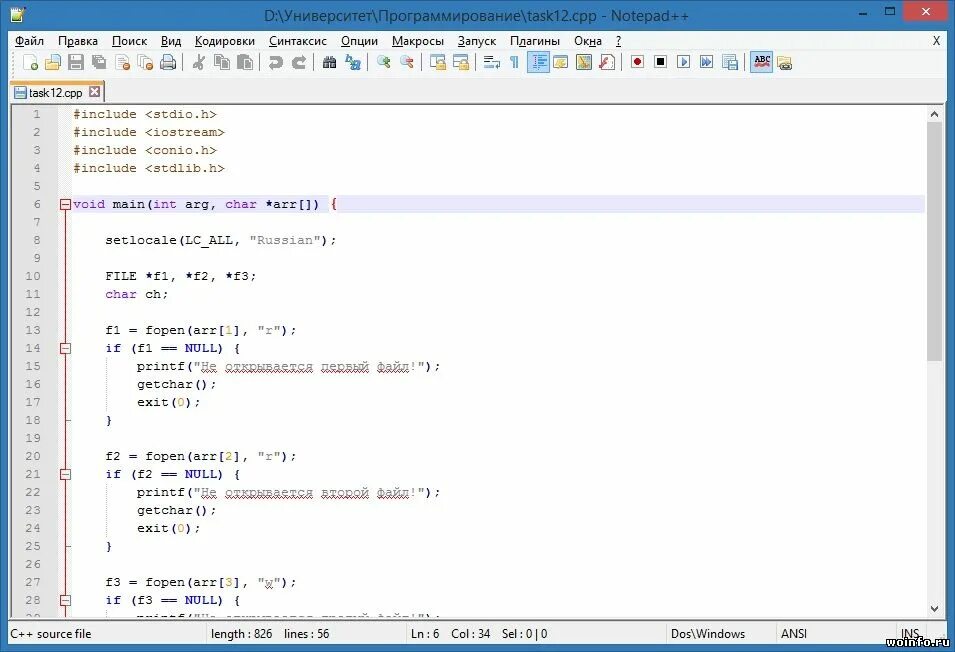Image resolution: width=955 pixels, height=652 pixels.
Task: Cut selection with the scissors icon
Action: point(199,62)
